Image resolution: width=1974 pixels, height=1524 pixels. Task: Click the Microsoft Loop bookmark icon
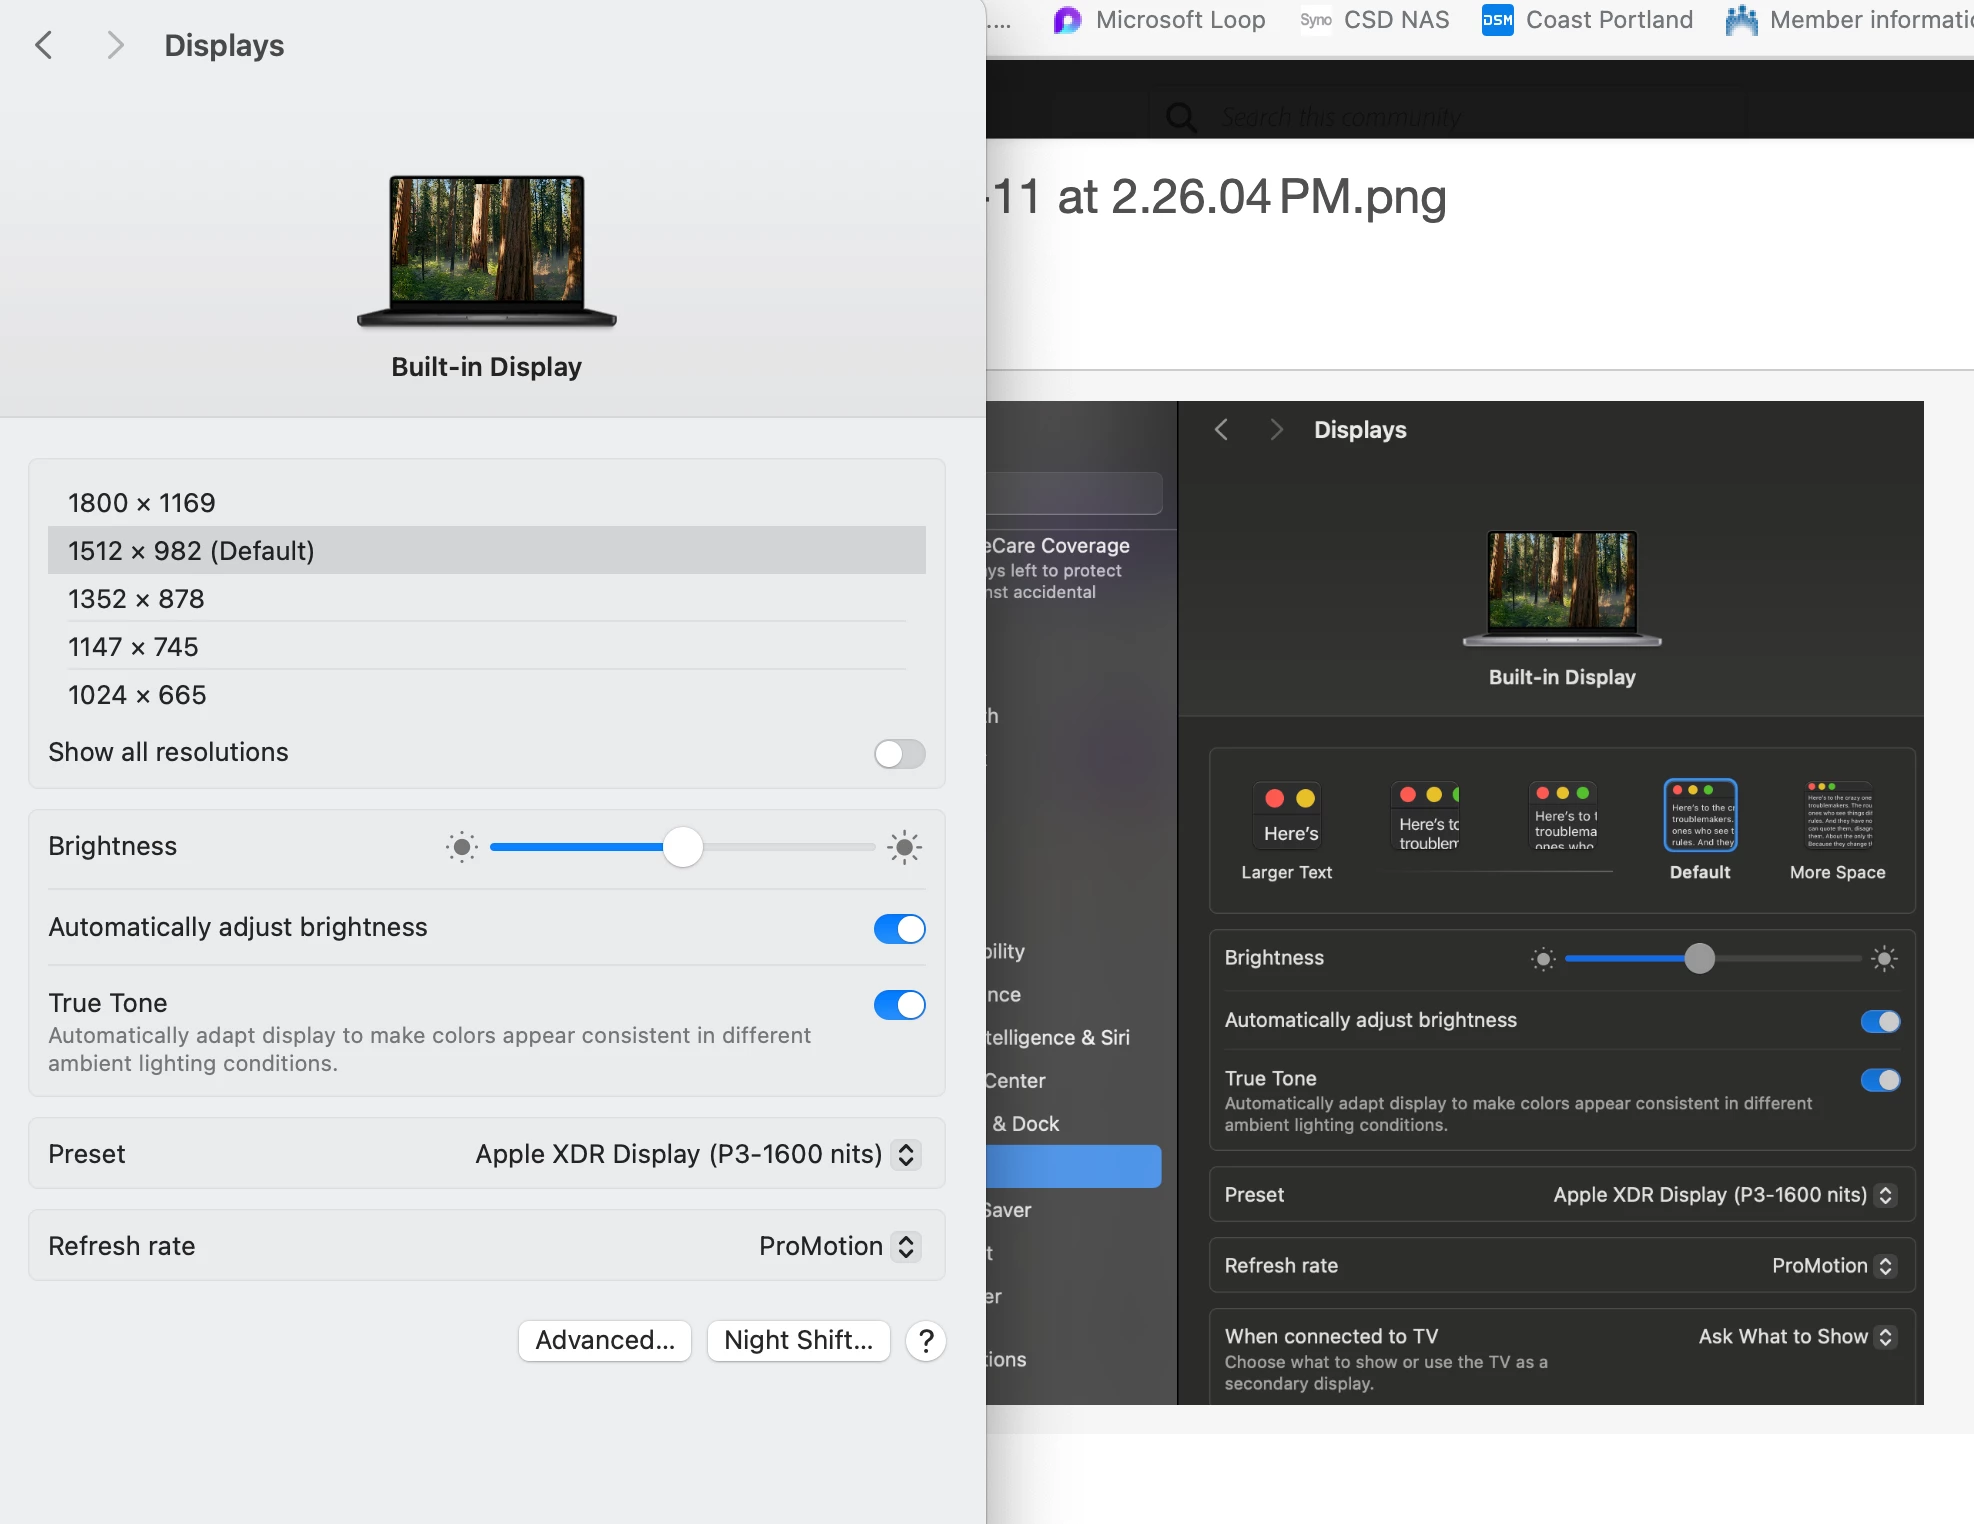coord(1067,20)
